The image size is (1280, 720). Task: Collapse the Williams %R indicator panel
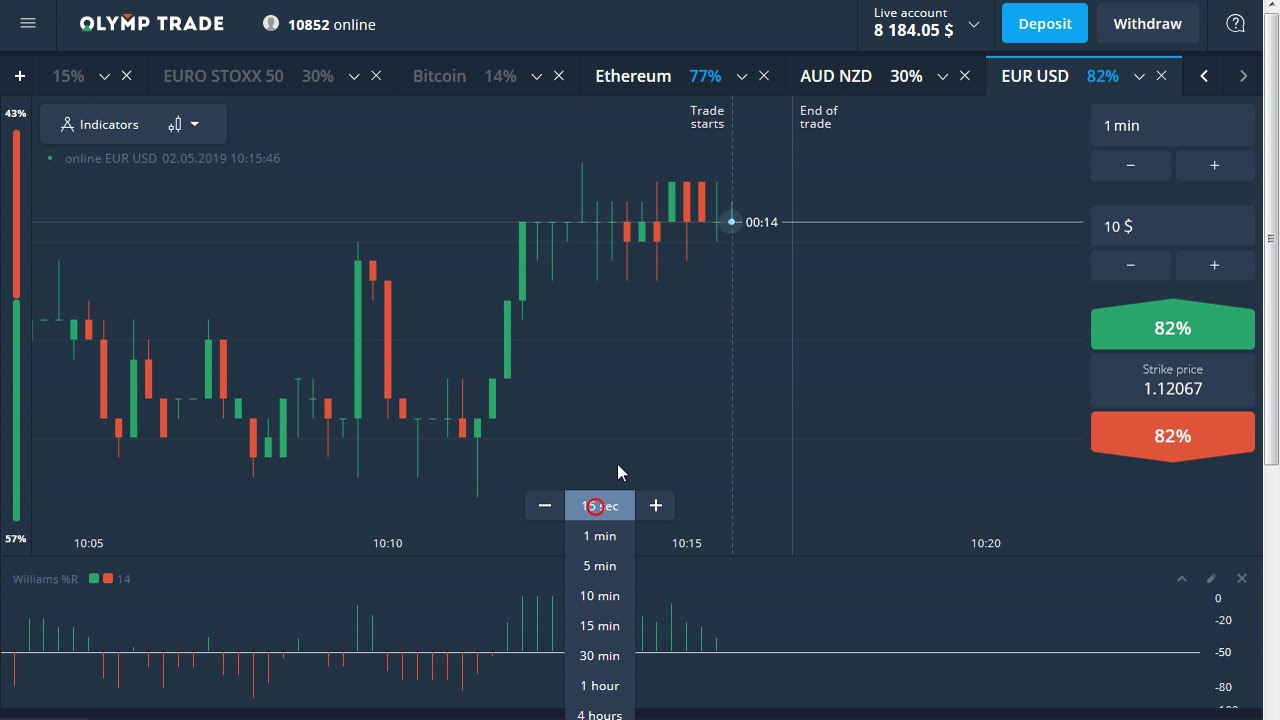(x=1181, y=579)
